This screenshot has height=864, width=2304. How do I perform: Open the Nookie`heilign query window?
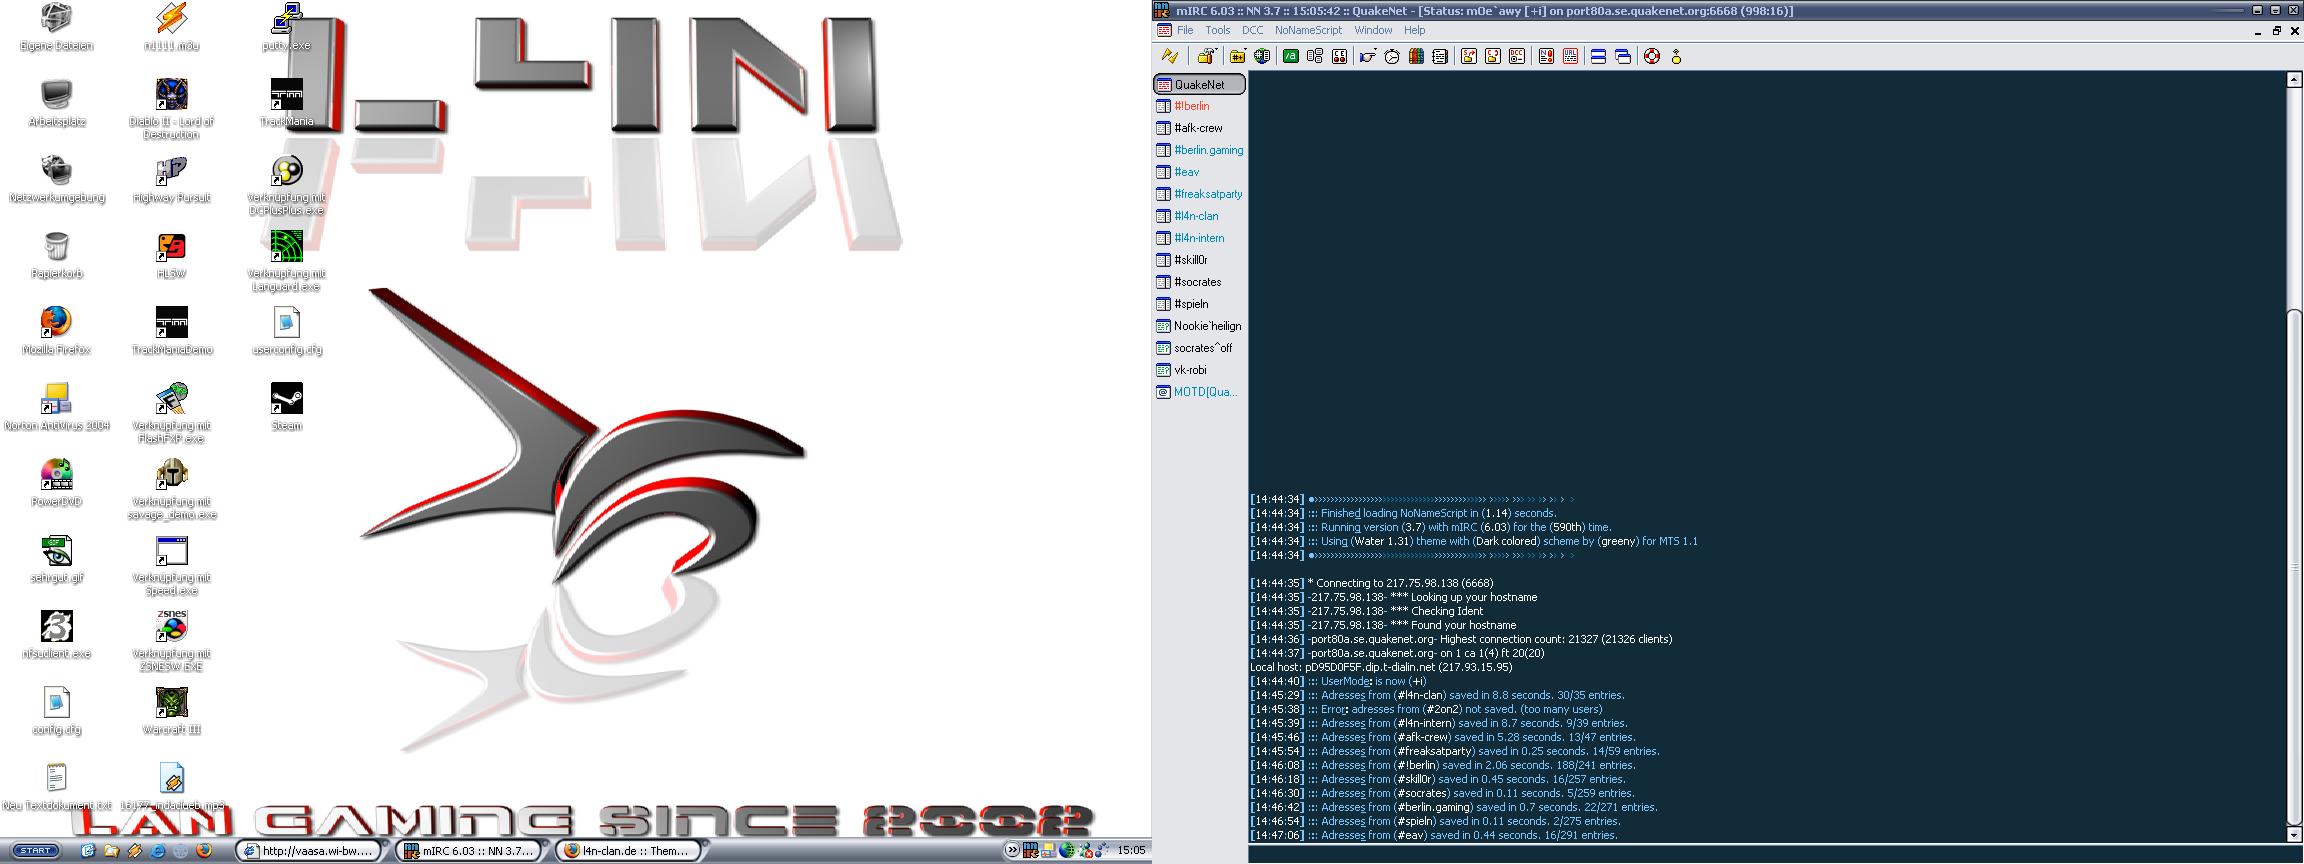[1207, 326]
